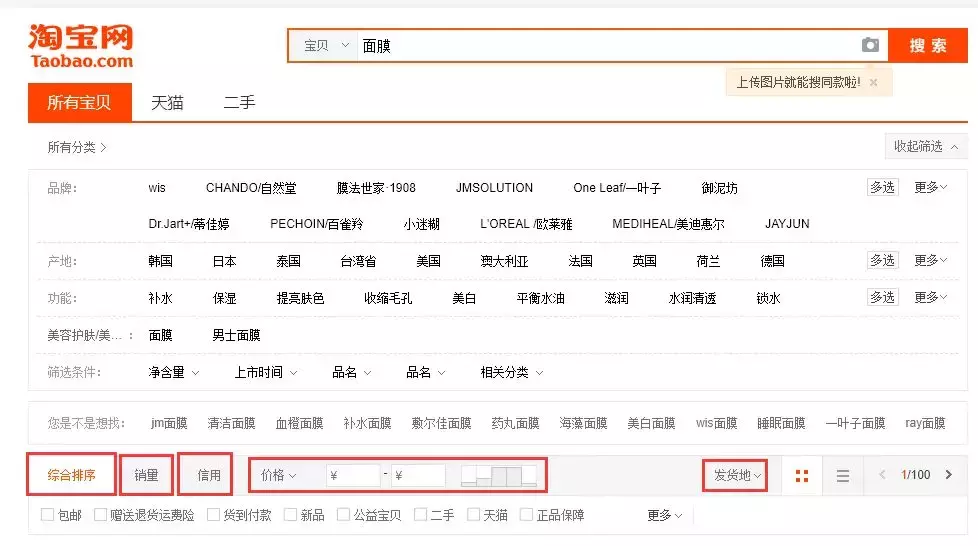Enable the 包邮 free shipping checkbox

(x=48, y=515)
